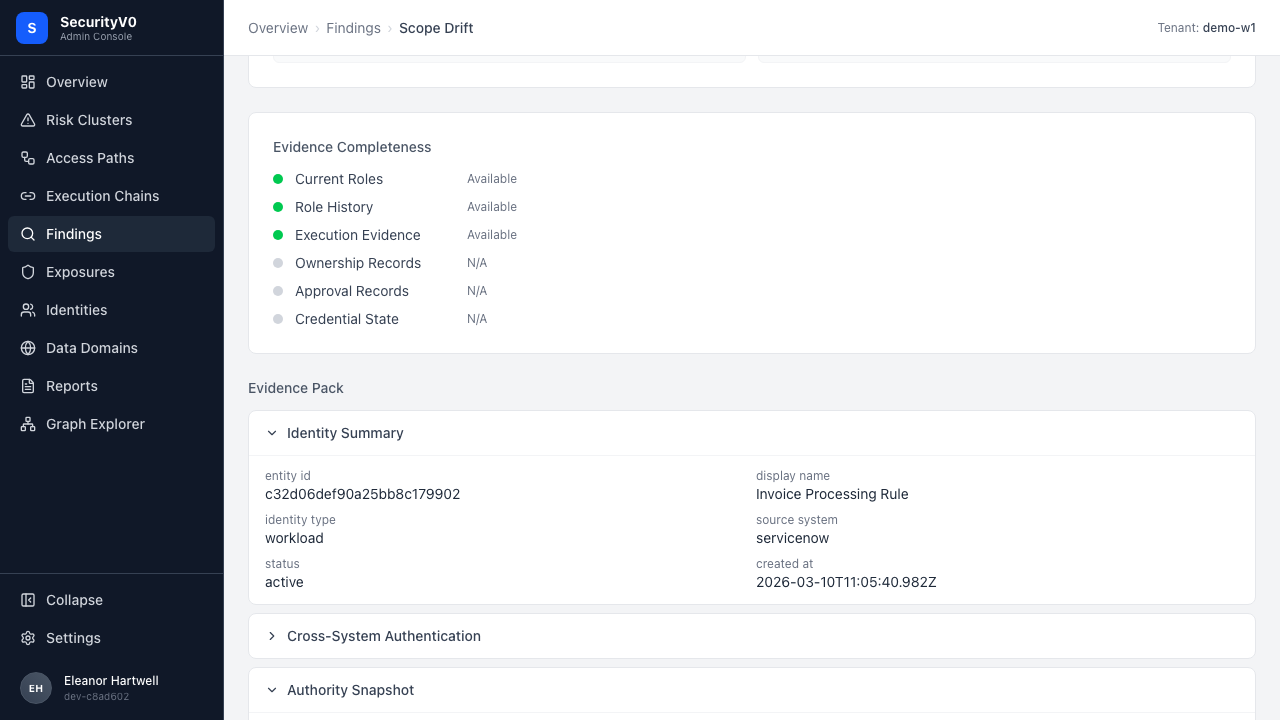Collapse Authority Snapshot section chevron

tap(272, 690)
